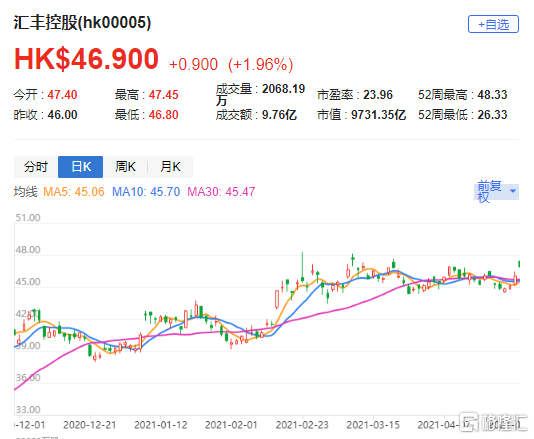Click the 45.00 y-axis label
The width and height of the screenshot is (534, 439).
point(28,282)
